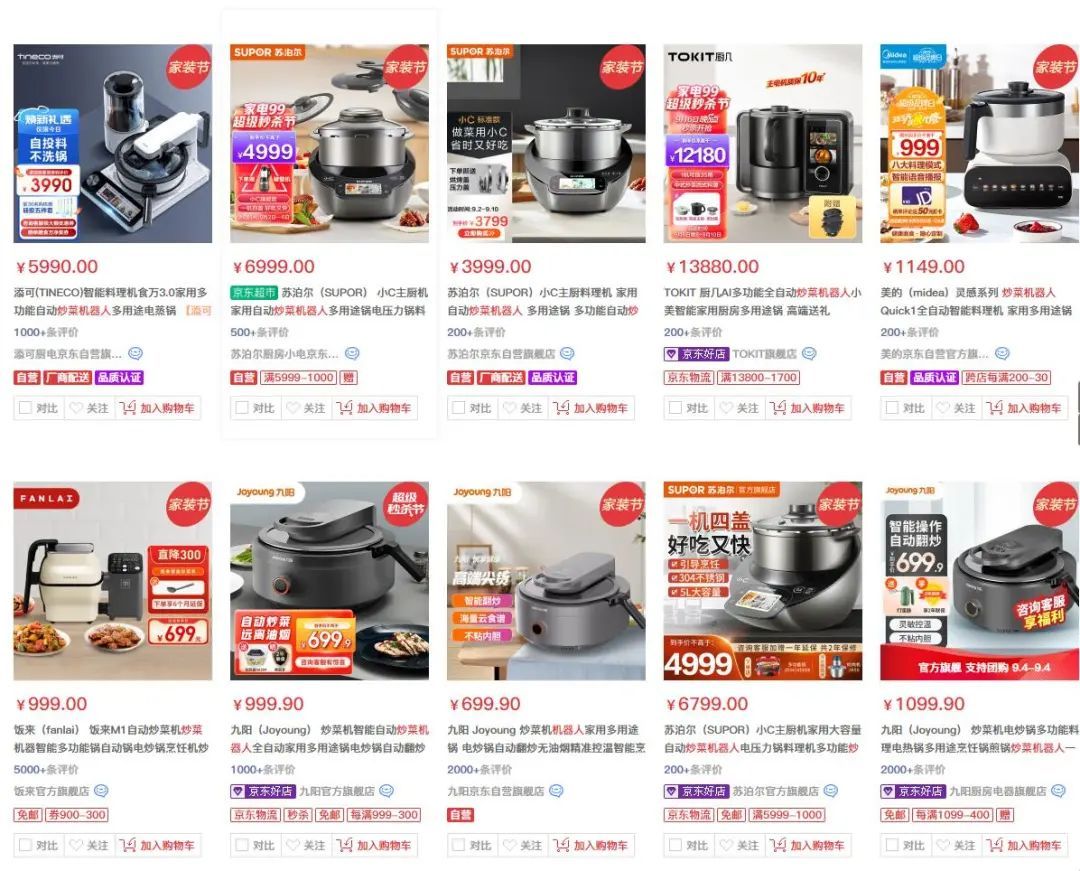Viewport: 1080px width, 871px height.
Task: Open 1000+条评价 reviews for Tineco product
Action: coord(45,333)
